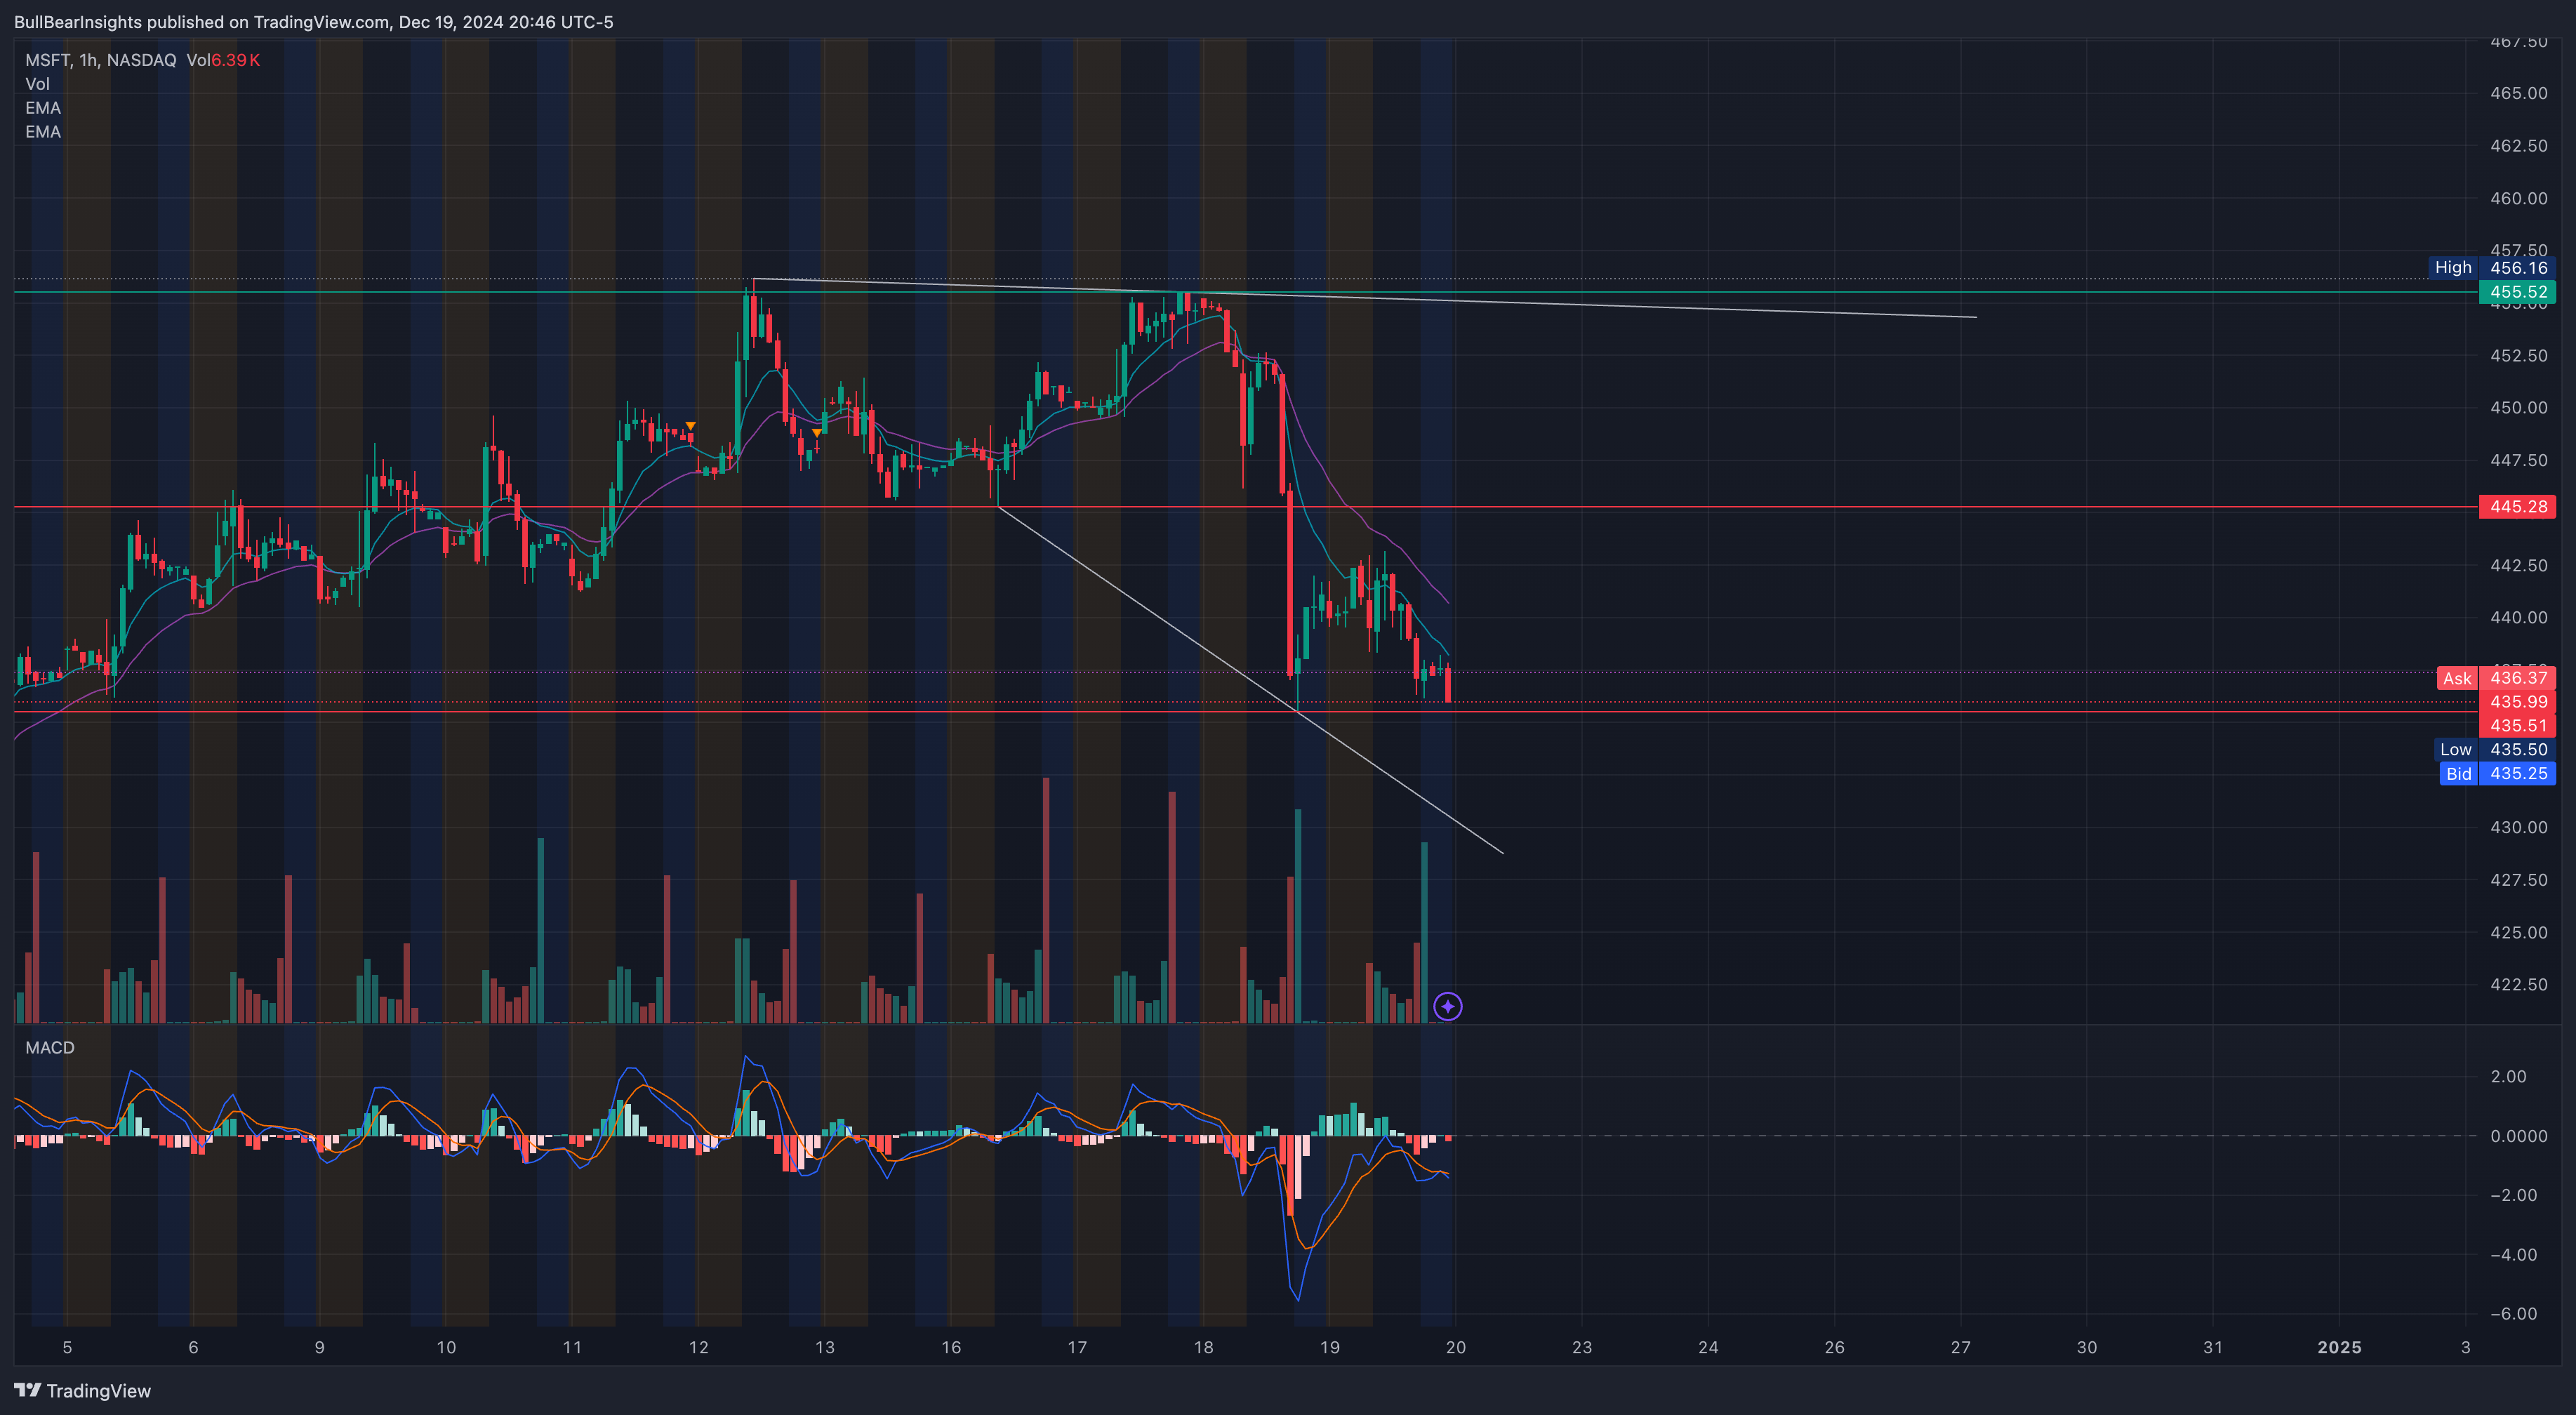Click the 2025 year label on time axis
Screen dimensions: 2576x1415
tap(2339, 1347)
